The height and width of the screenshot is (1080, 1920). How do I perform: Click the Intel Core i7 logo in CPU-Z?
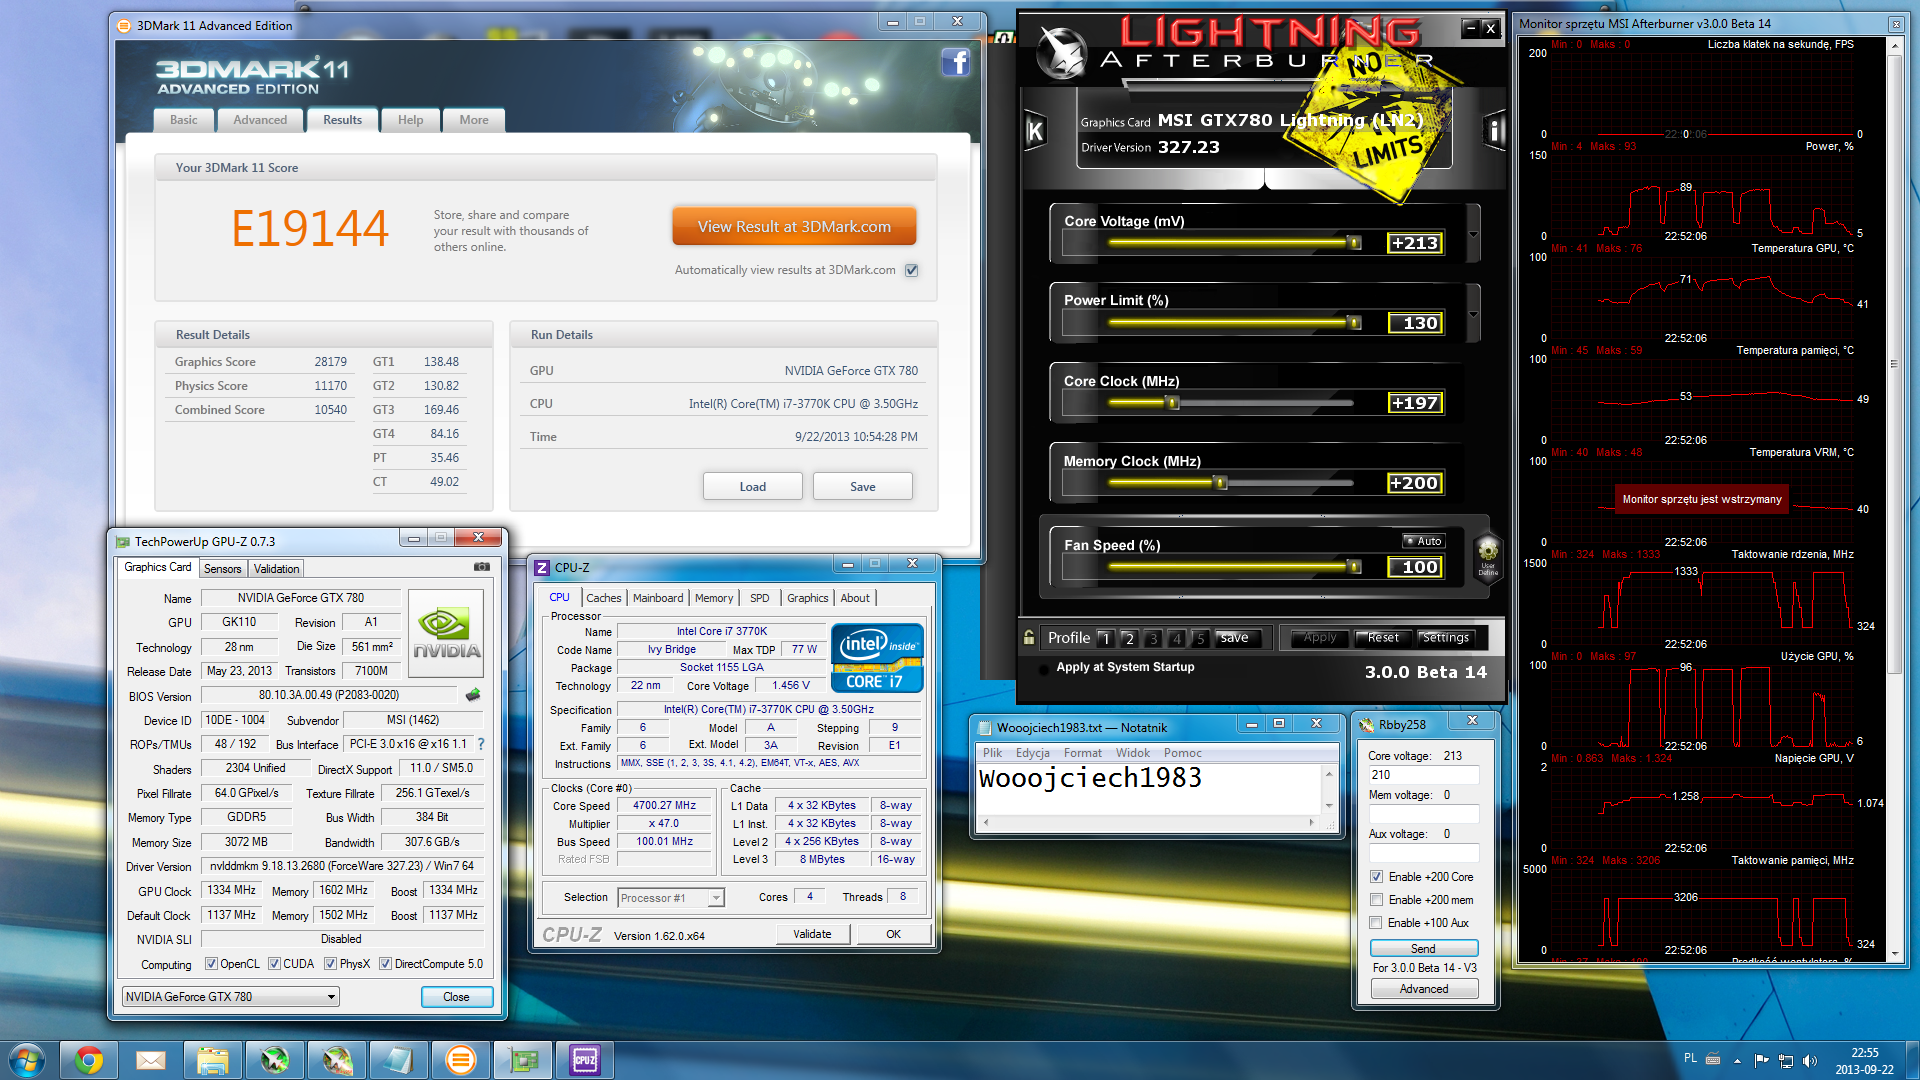coord(877,658)
